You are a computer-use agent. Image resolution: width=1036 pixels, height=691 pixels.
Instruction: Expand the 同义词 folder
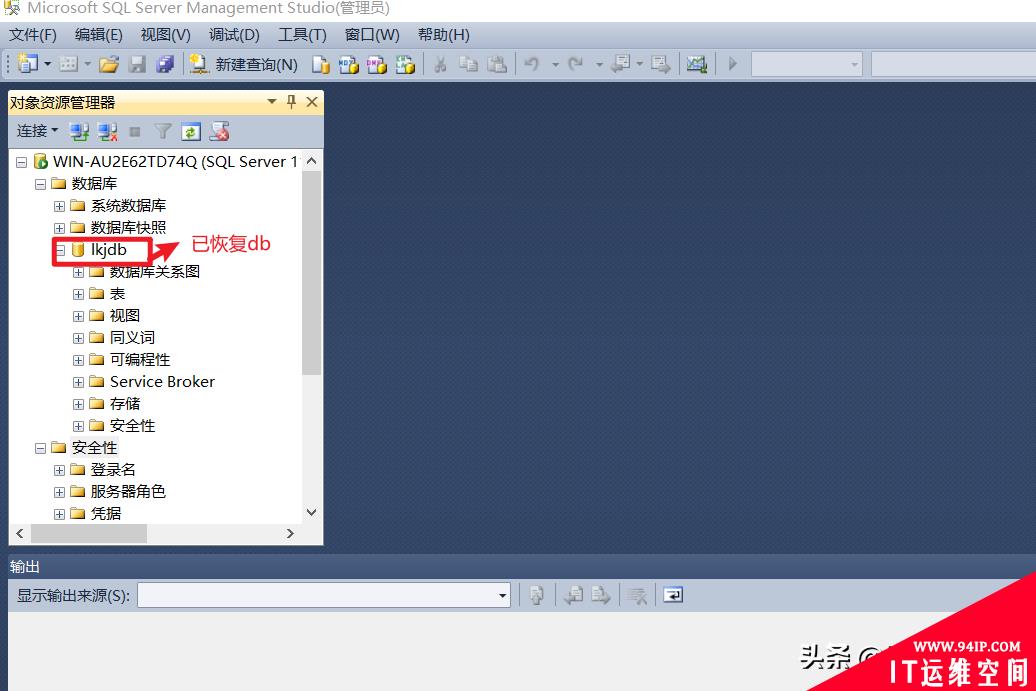79,338
